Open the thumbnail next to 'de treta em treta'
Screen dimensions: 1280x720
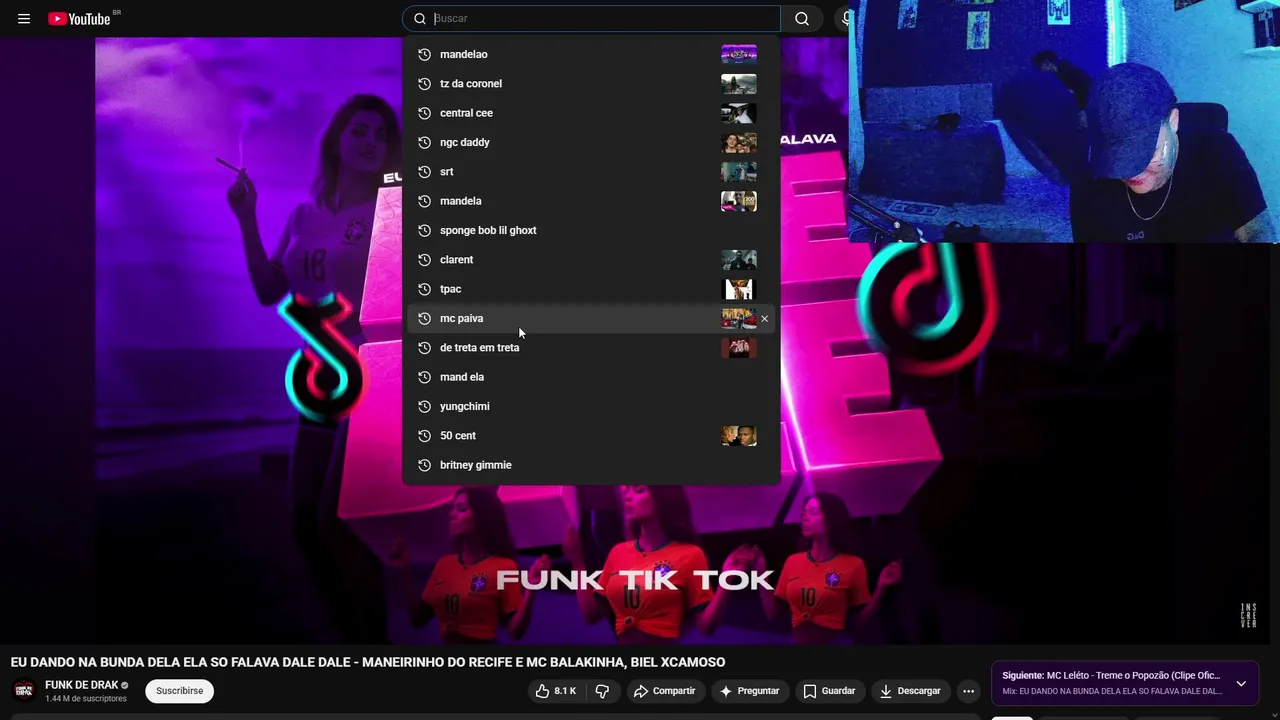tap(739, 348)
